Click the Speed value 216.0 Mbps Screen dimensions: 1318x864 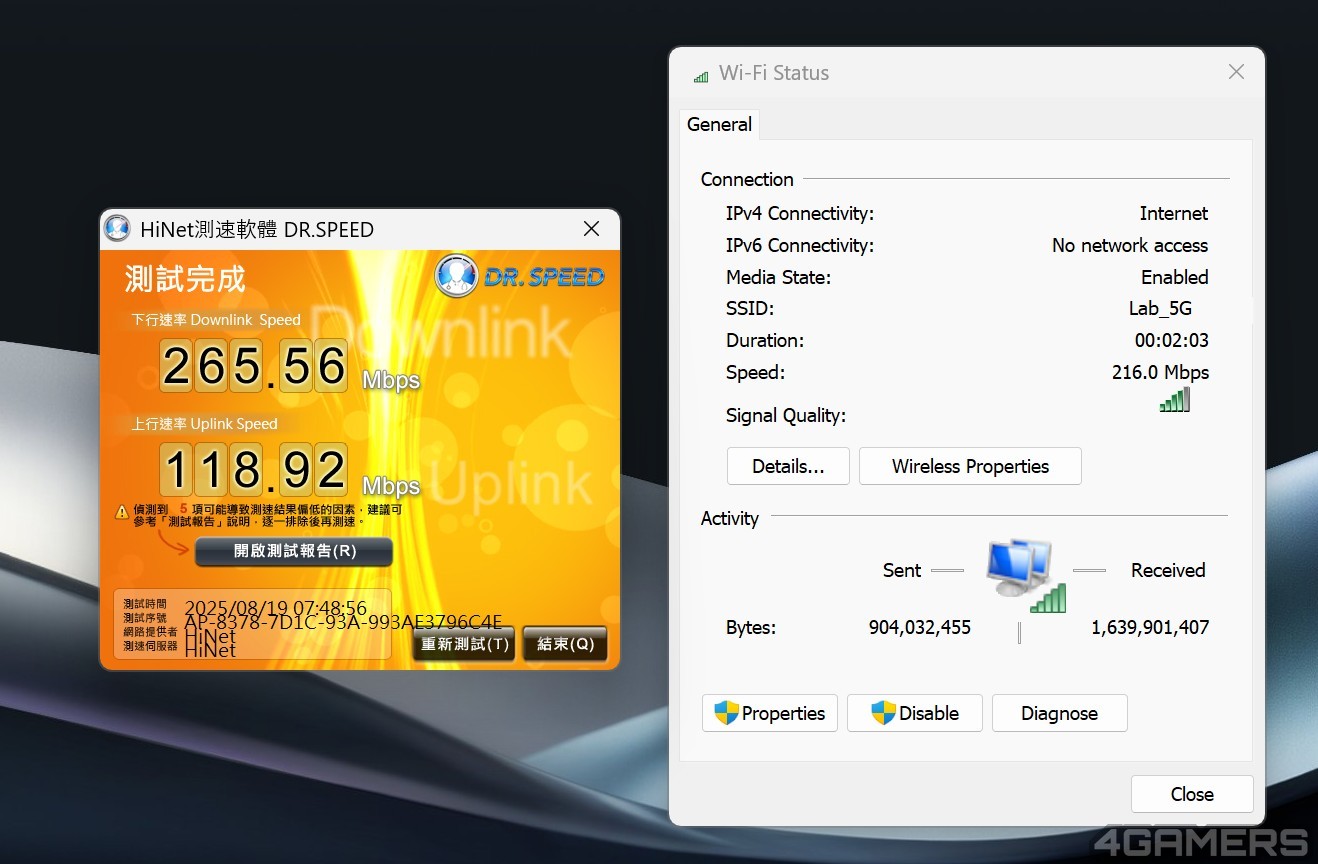coord(1160,372)
